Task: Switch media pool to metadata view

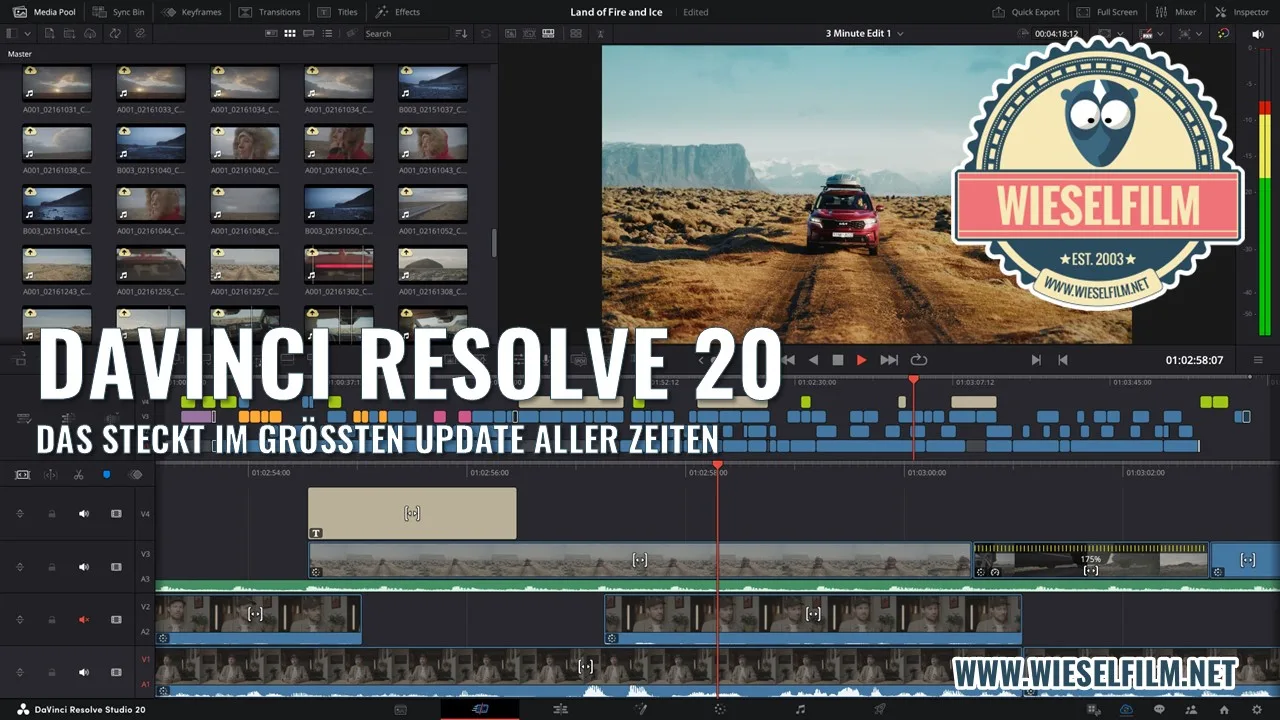Action: click(x=271, y=33)
